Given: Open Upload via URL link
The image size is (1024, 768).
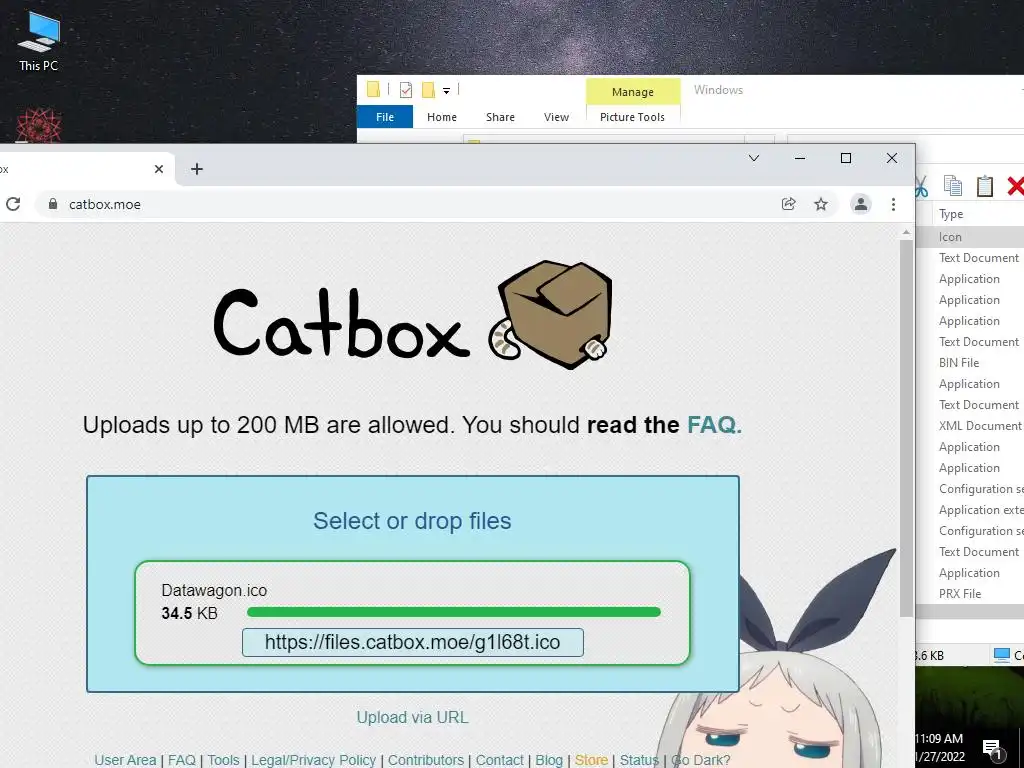Looking at the screenshot, I should (412, 717).
